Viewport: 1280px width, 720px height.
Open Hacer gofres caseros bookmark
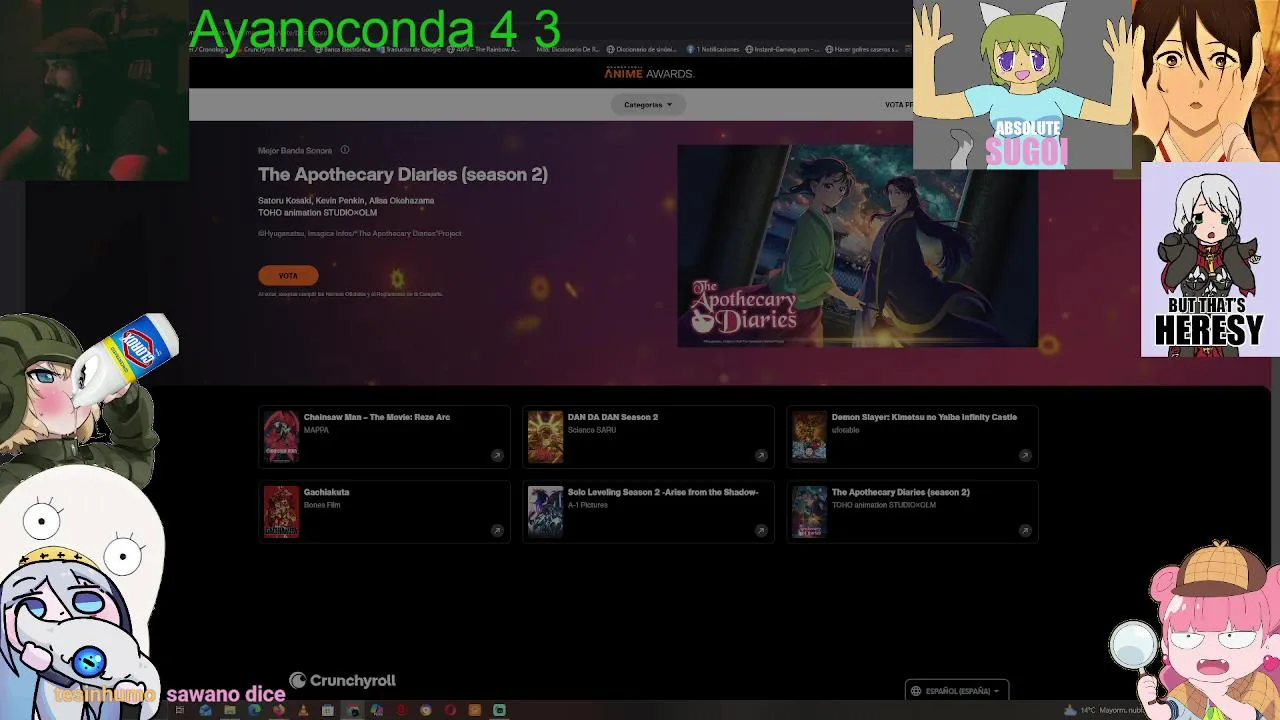coord(862,49)
